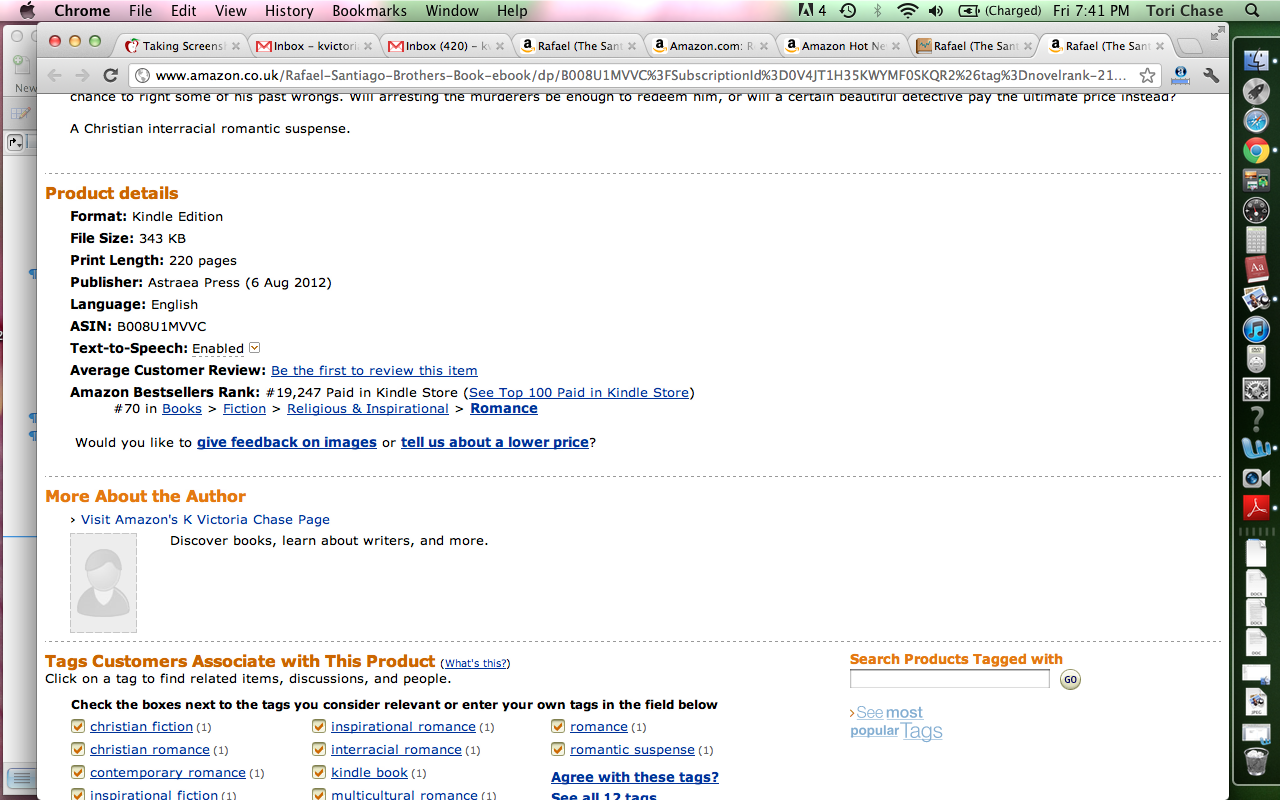1280x800 pixels.
Task: Open Calculator from the dock
Action: pos(1256,240)
